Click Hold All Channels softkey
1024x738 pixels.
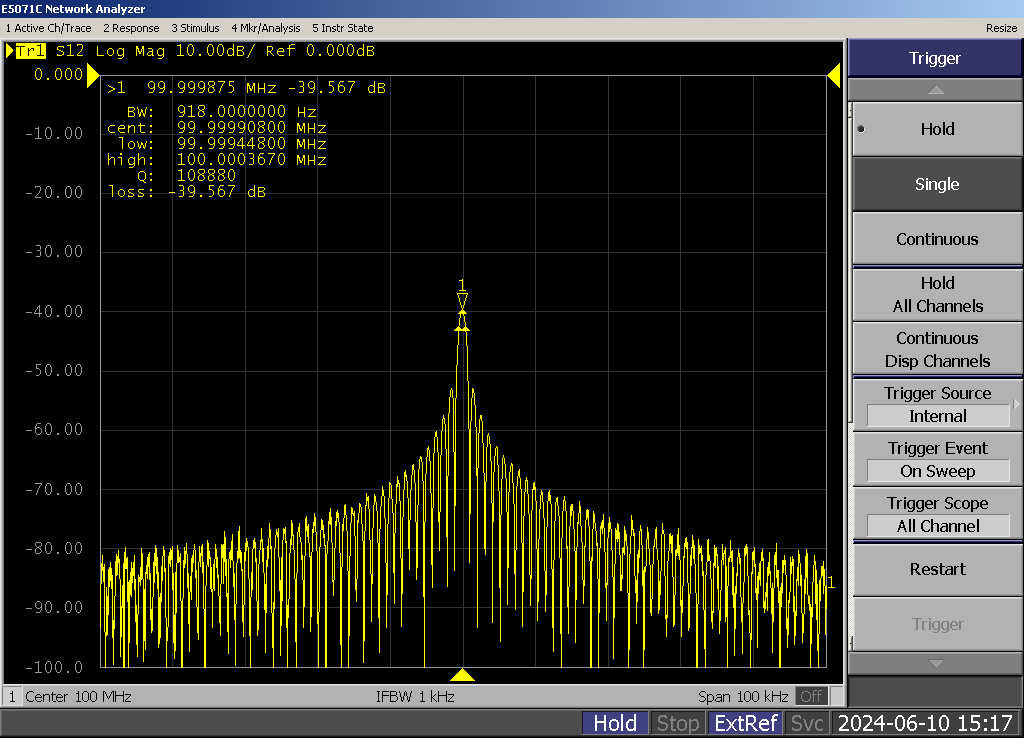click(936, 295)
